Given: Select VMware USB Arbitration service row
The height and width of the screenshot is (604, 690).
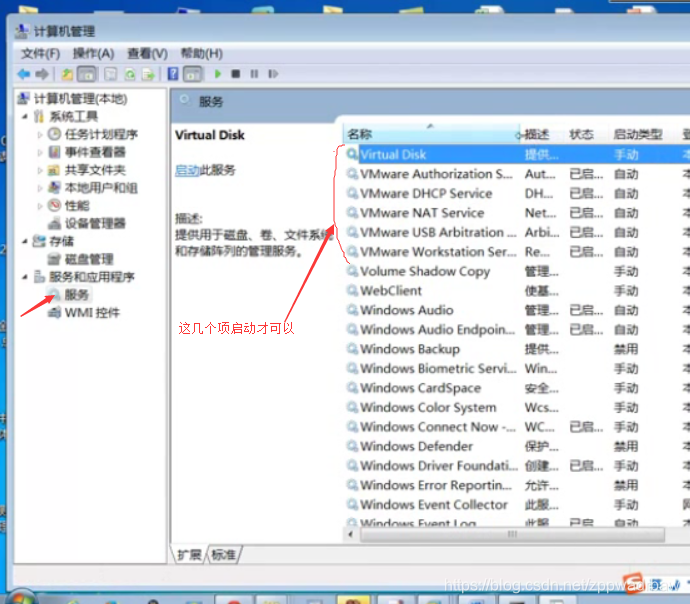Looking at the screenshot, I should tap(517, 232).
